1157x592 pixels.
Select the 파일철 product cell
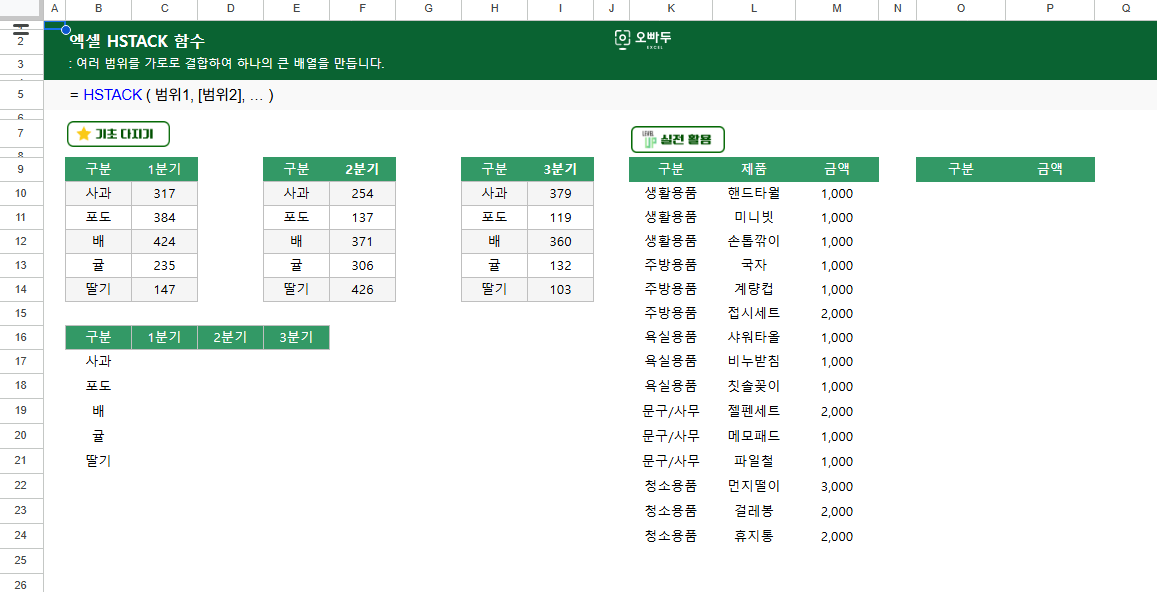753,461
